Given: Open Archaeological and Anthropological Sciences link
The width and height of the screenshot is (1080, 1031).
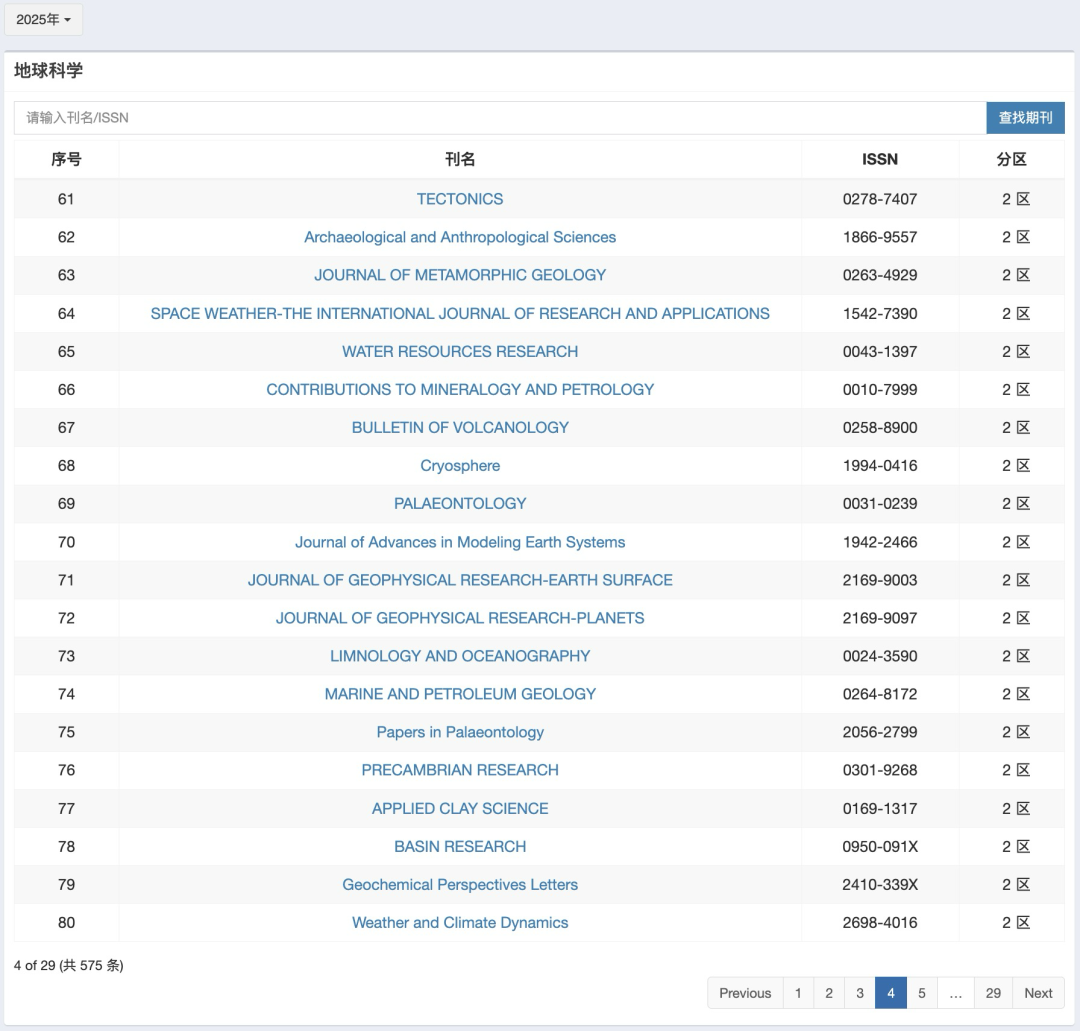Looking at the screenshot, I should click(x=460, y=237).
